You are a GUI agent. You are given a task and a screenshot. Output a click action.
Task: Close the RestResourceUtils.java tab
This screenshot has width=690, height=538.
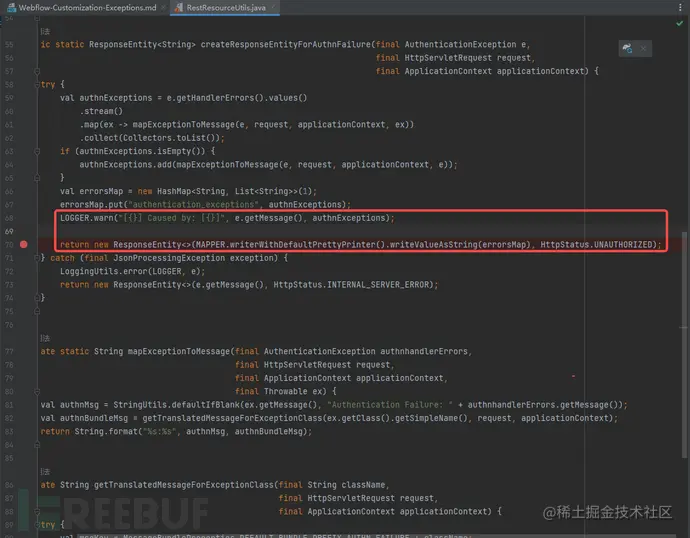click(x=273, y=7)
